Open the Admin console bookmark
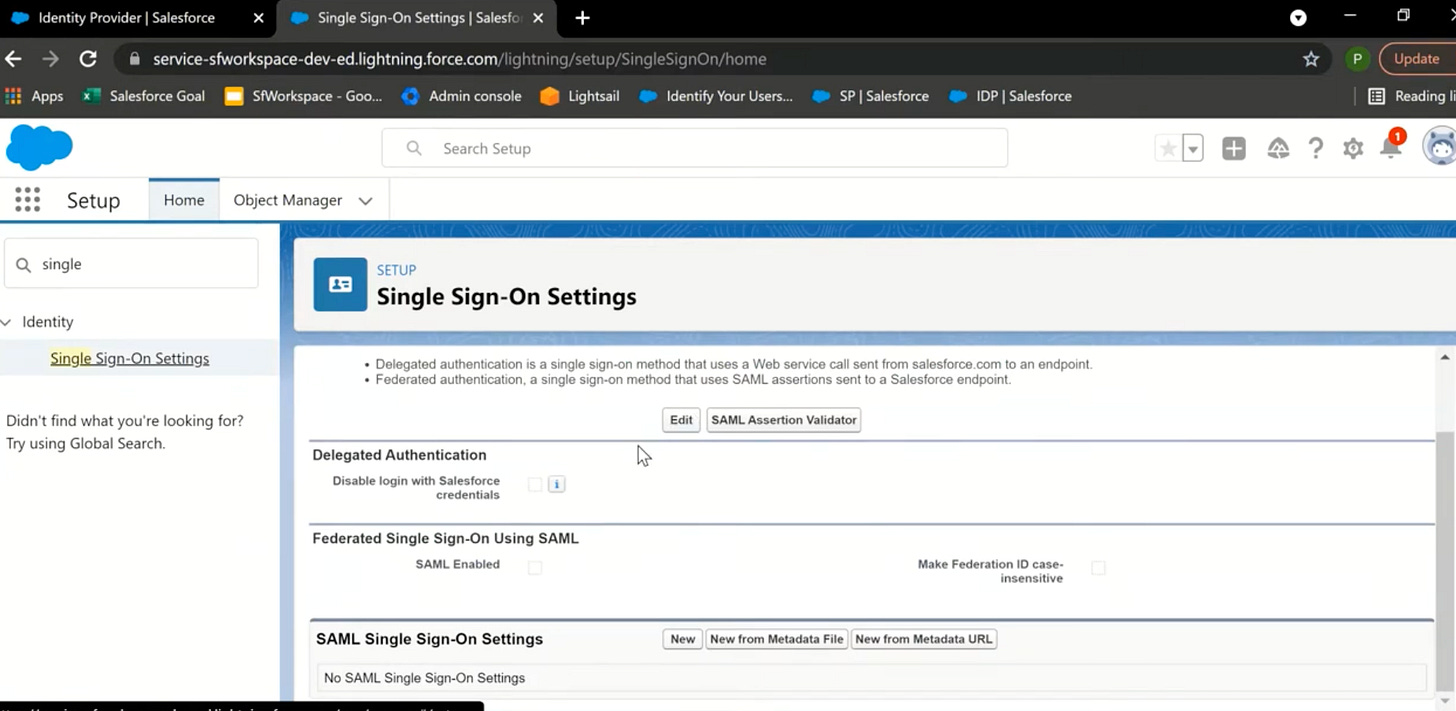Screen dimensions: 1456x711 (x=462, y=96)
